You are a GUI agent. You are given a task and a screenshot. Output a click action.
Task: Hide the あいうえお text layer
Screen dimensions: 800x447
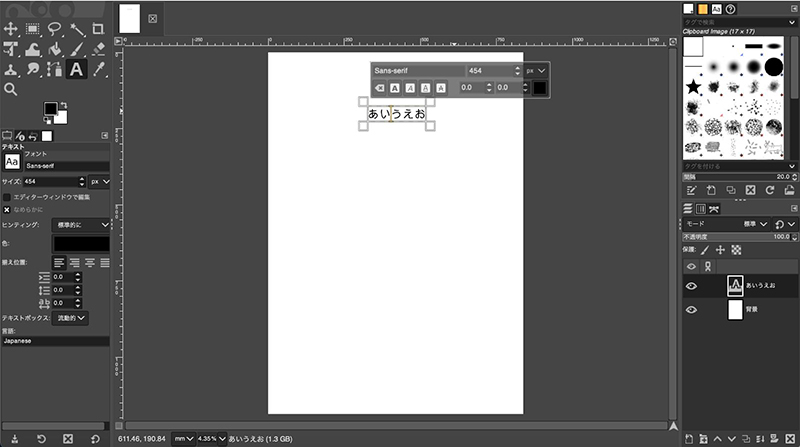691,286
